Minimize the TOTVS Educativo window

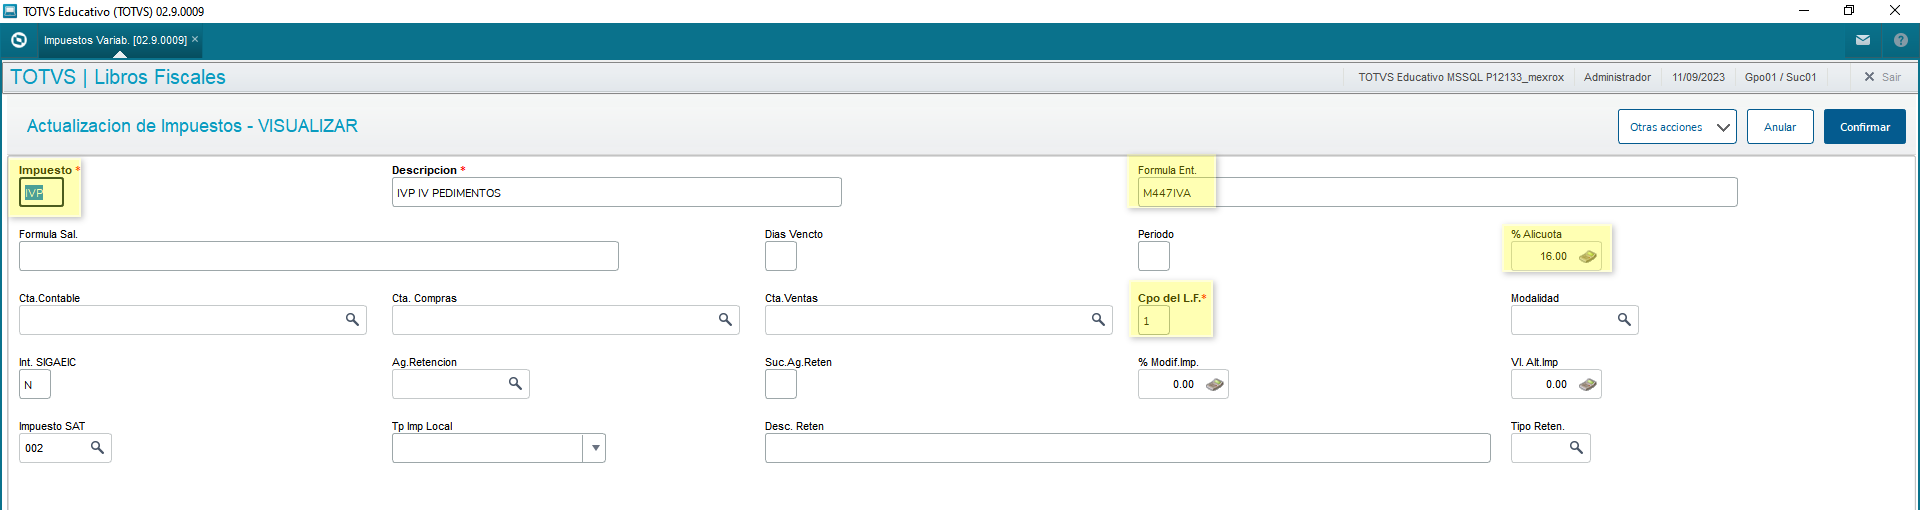pos(1804,11)
